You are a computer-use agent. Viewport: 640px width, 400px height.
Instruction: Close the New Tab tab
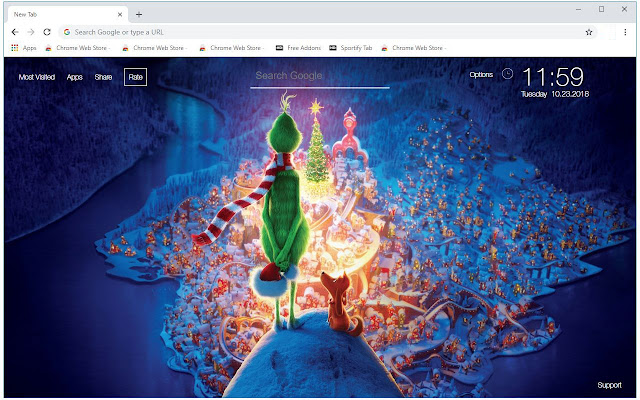tap(120, 14)
